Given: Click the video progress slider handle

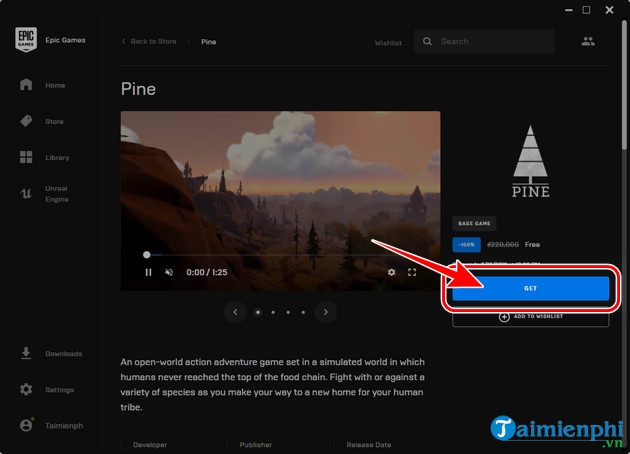Looking at the screenshot, I should tap(147, 255).
